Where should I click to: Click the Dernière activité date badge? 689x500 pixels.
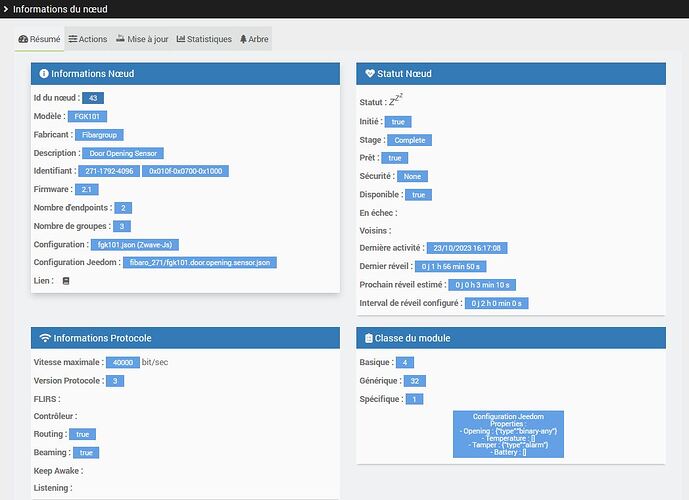pos(467,248)
